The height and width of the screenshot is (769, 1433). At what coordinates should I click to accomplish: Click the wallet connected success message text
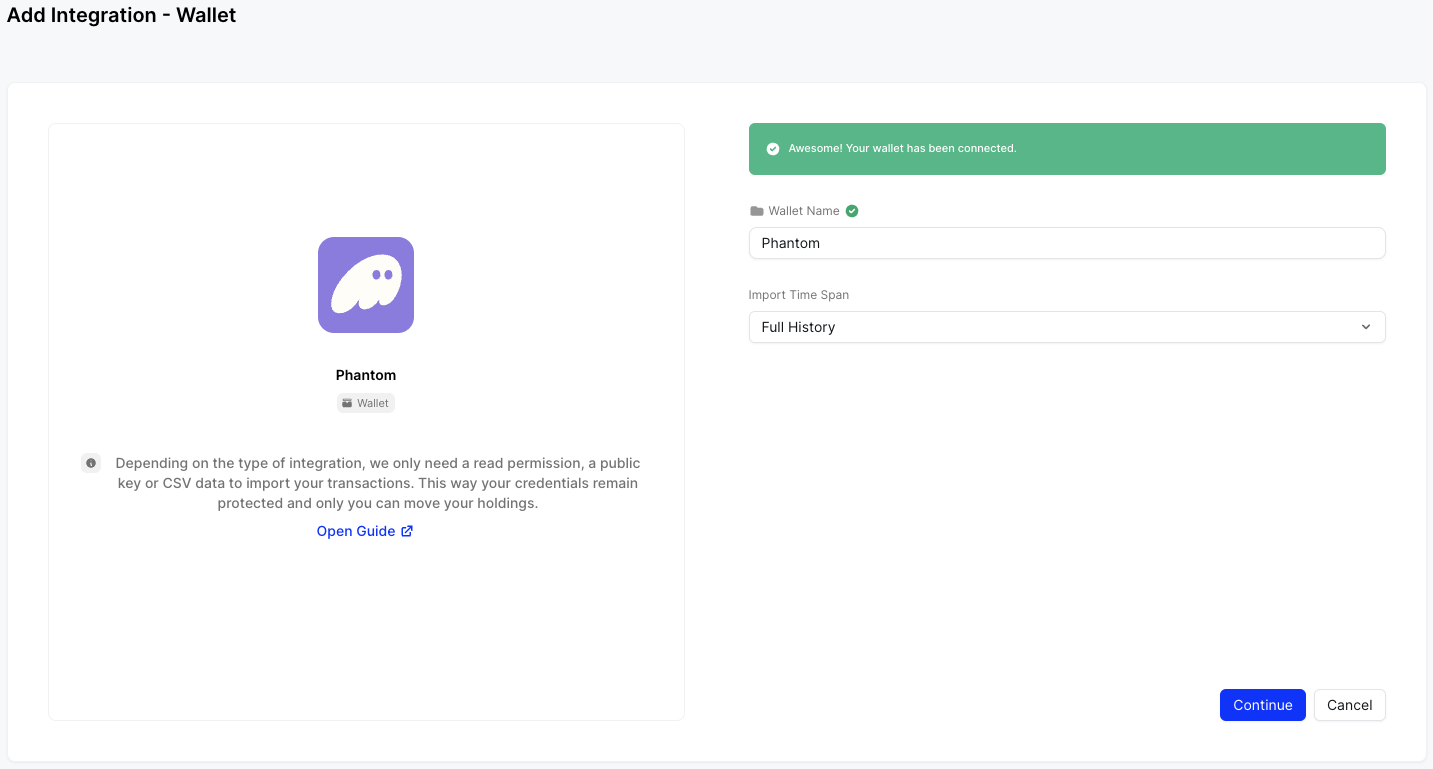tap(902, 149)
